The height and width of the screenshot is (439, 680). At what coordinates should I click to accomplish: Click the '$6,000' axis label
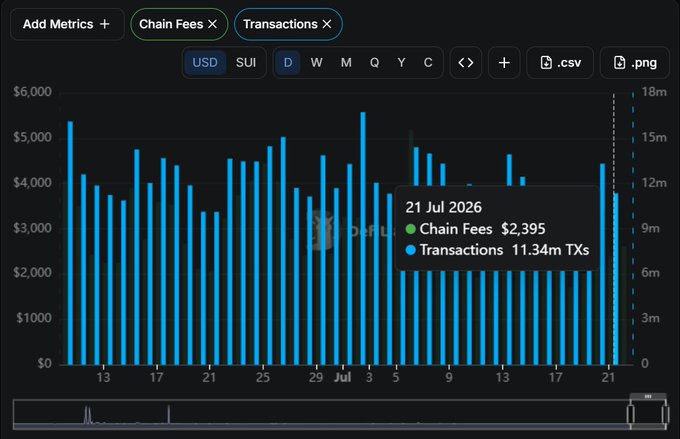[x=33, y=92]
